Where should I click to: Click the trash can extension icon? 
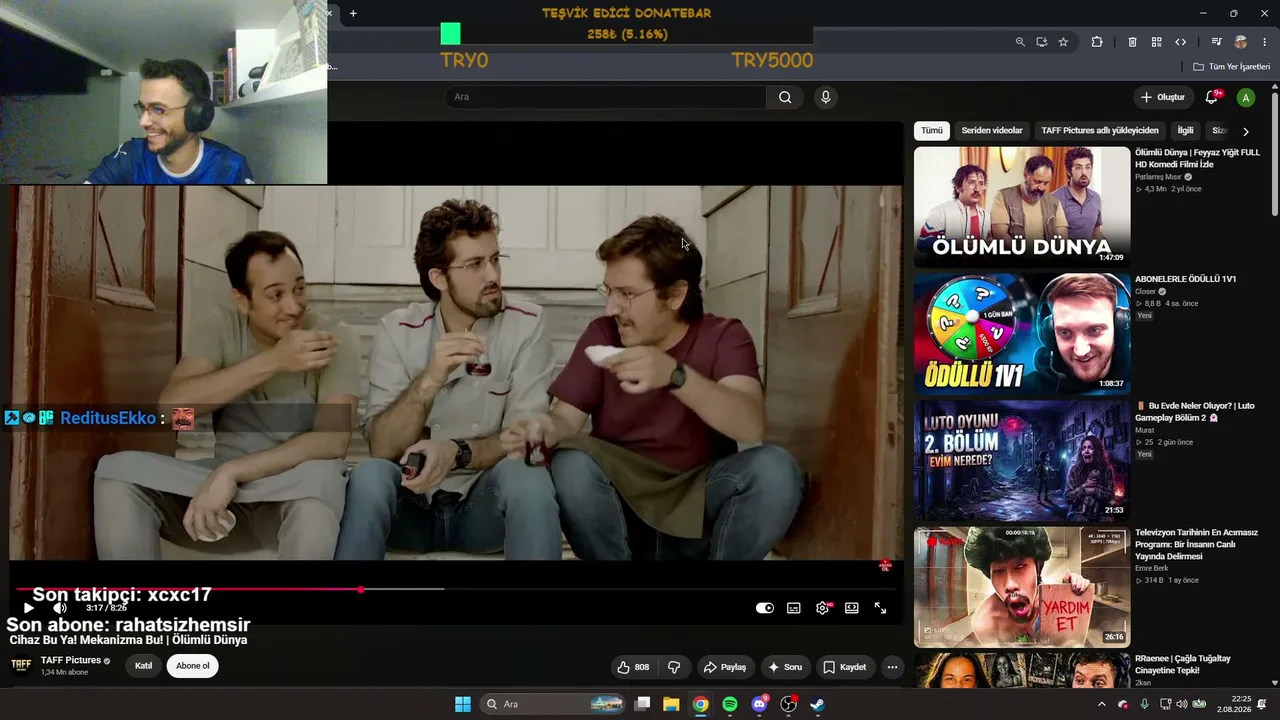point(1132,42)
